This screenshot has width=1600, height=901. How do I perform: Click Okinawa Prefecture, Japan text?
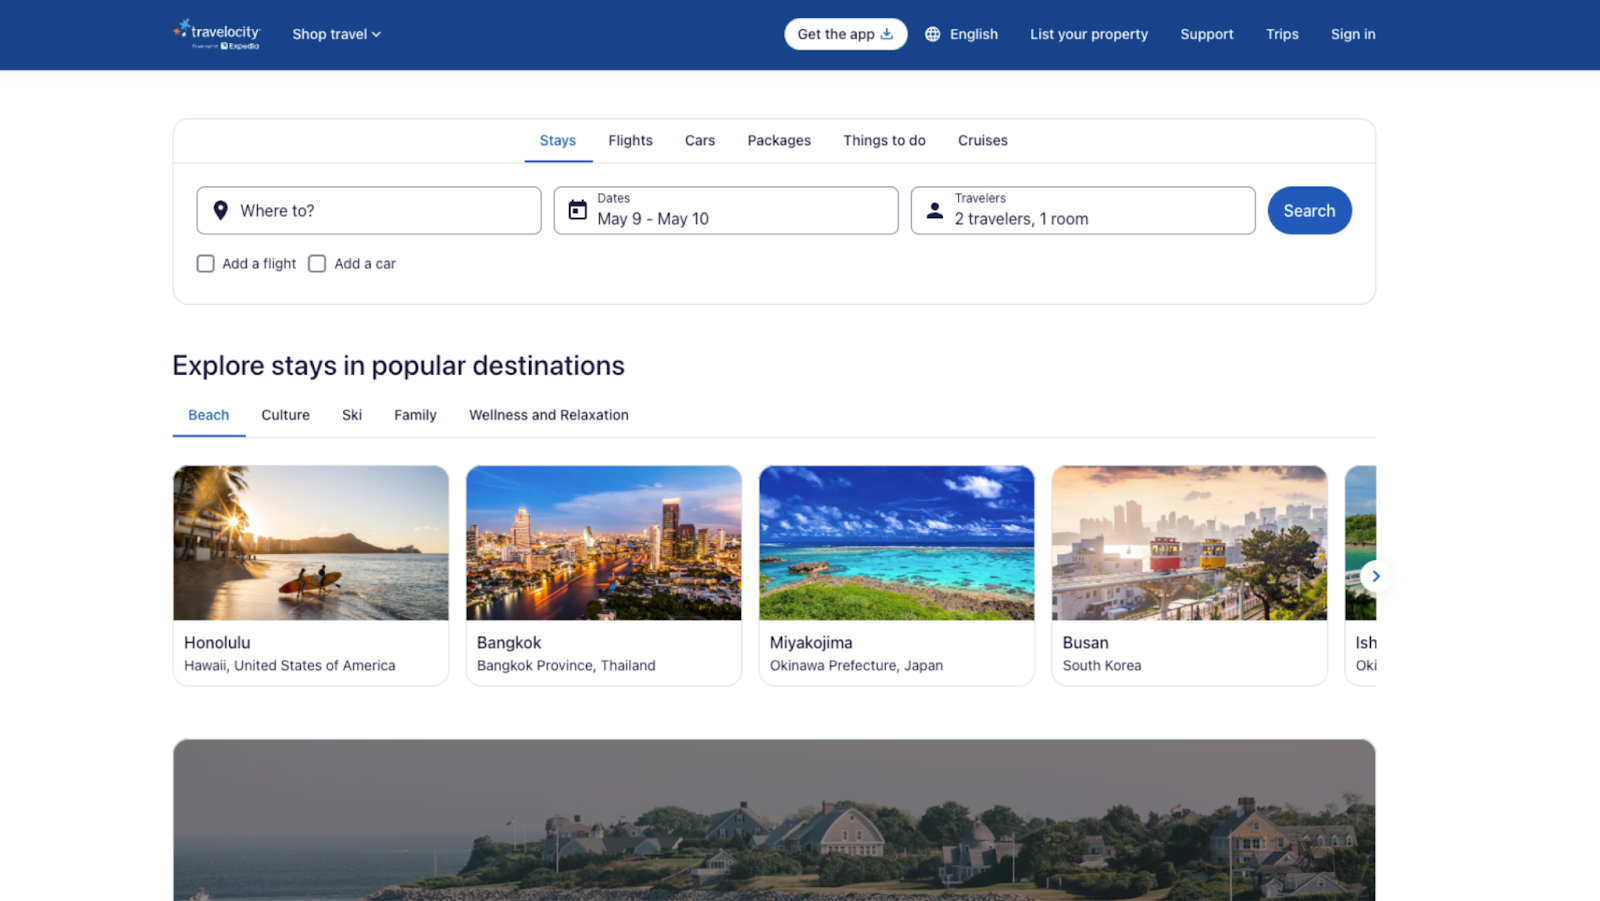point(856,666)
